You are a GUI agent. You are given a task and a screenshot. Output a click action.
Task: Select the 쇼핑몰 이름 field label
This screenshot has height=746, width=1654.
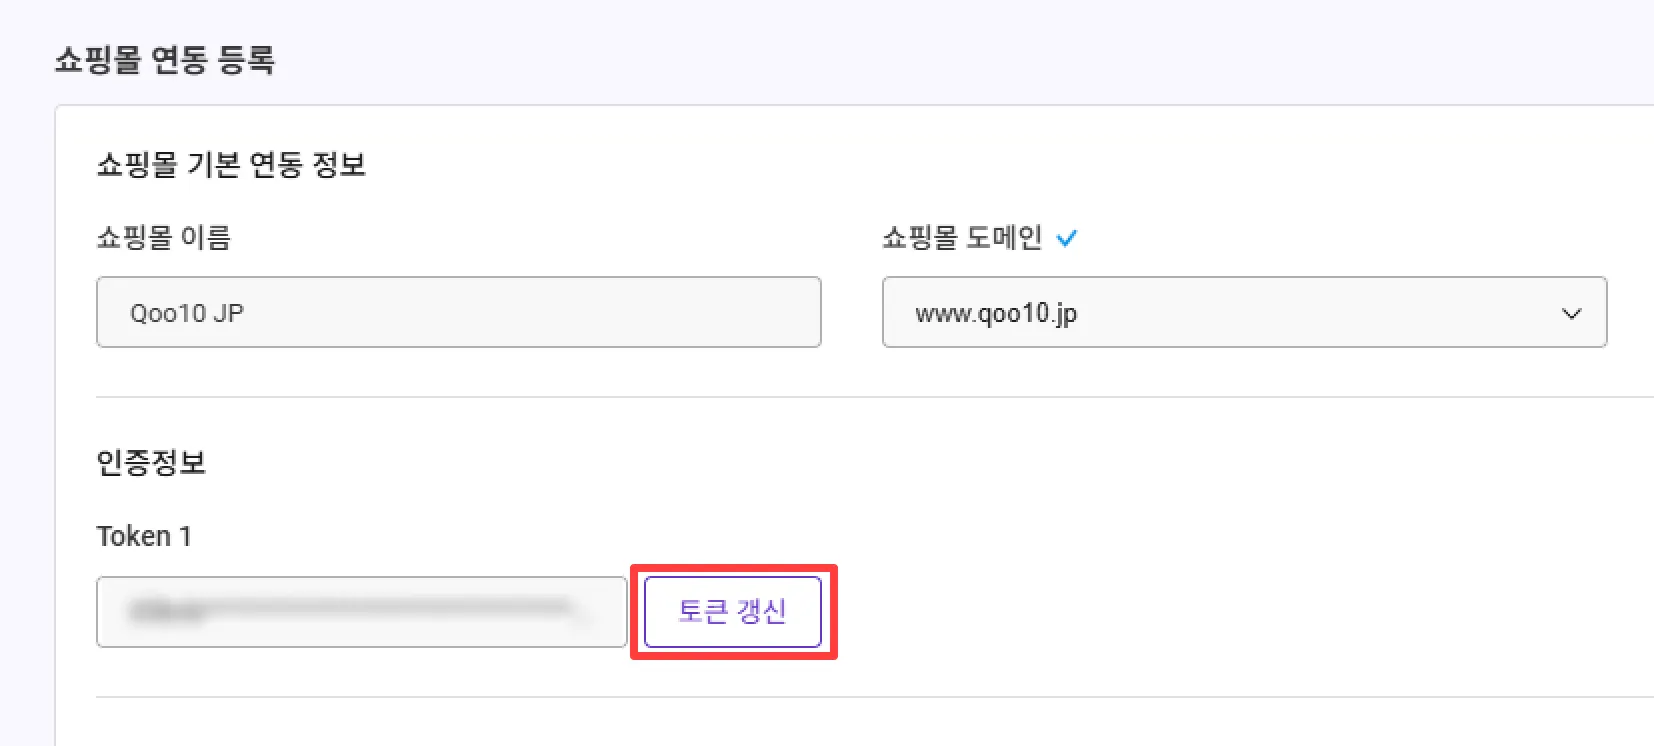(x=164, y=238)
